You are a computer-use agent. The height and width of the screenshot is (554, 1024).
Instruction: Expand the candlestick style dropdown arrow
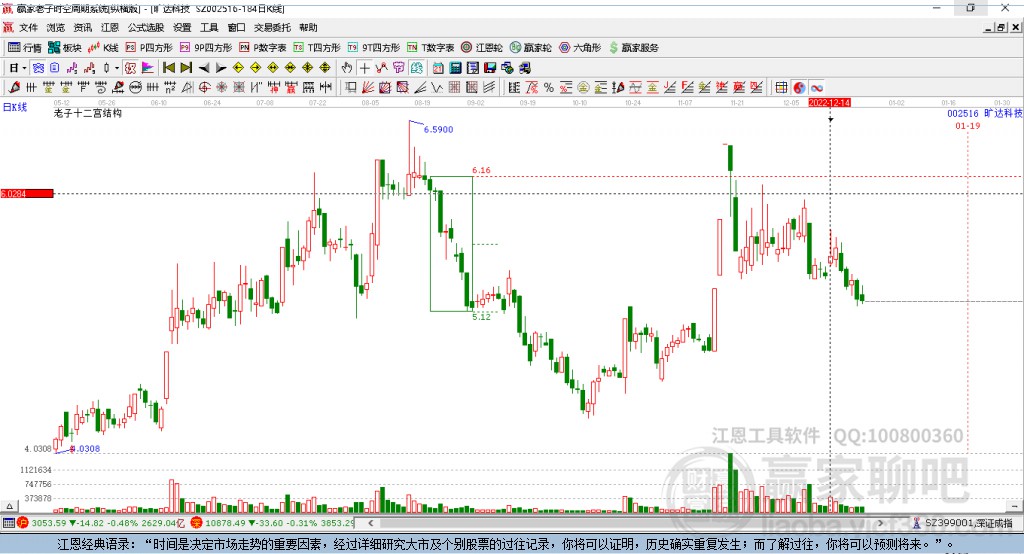[117, 68]
